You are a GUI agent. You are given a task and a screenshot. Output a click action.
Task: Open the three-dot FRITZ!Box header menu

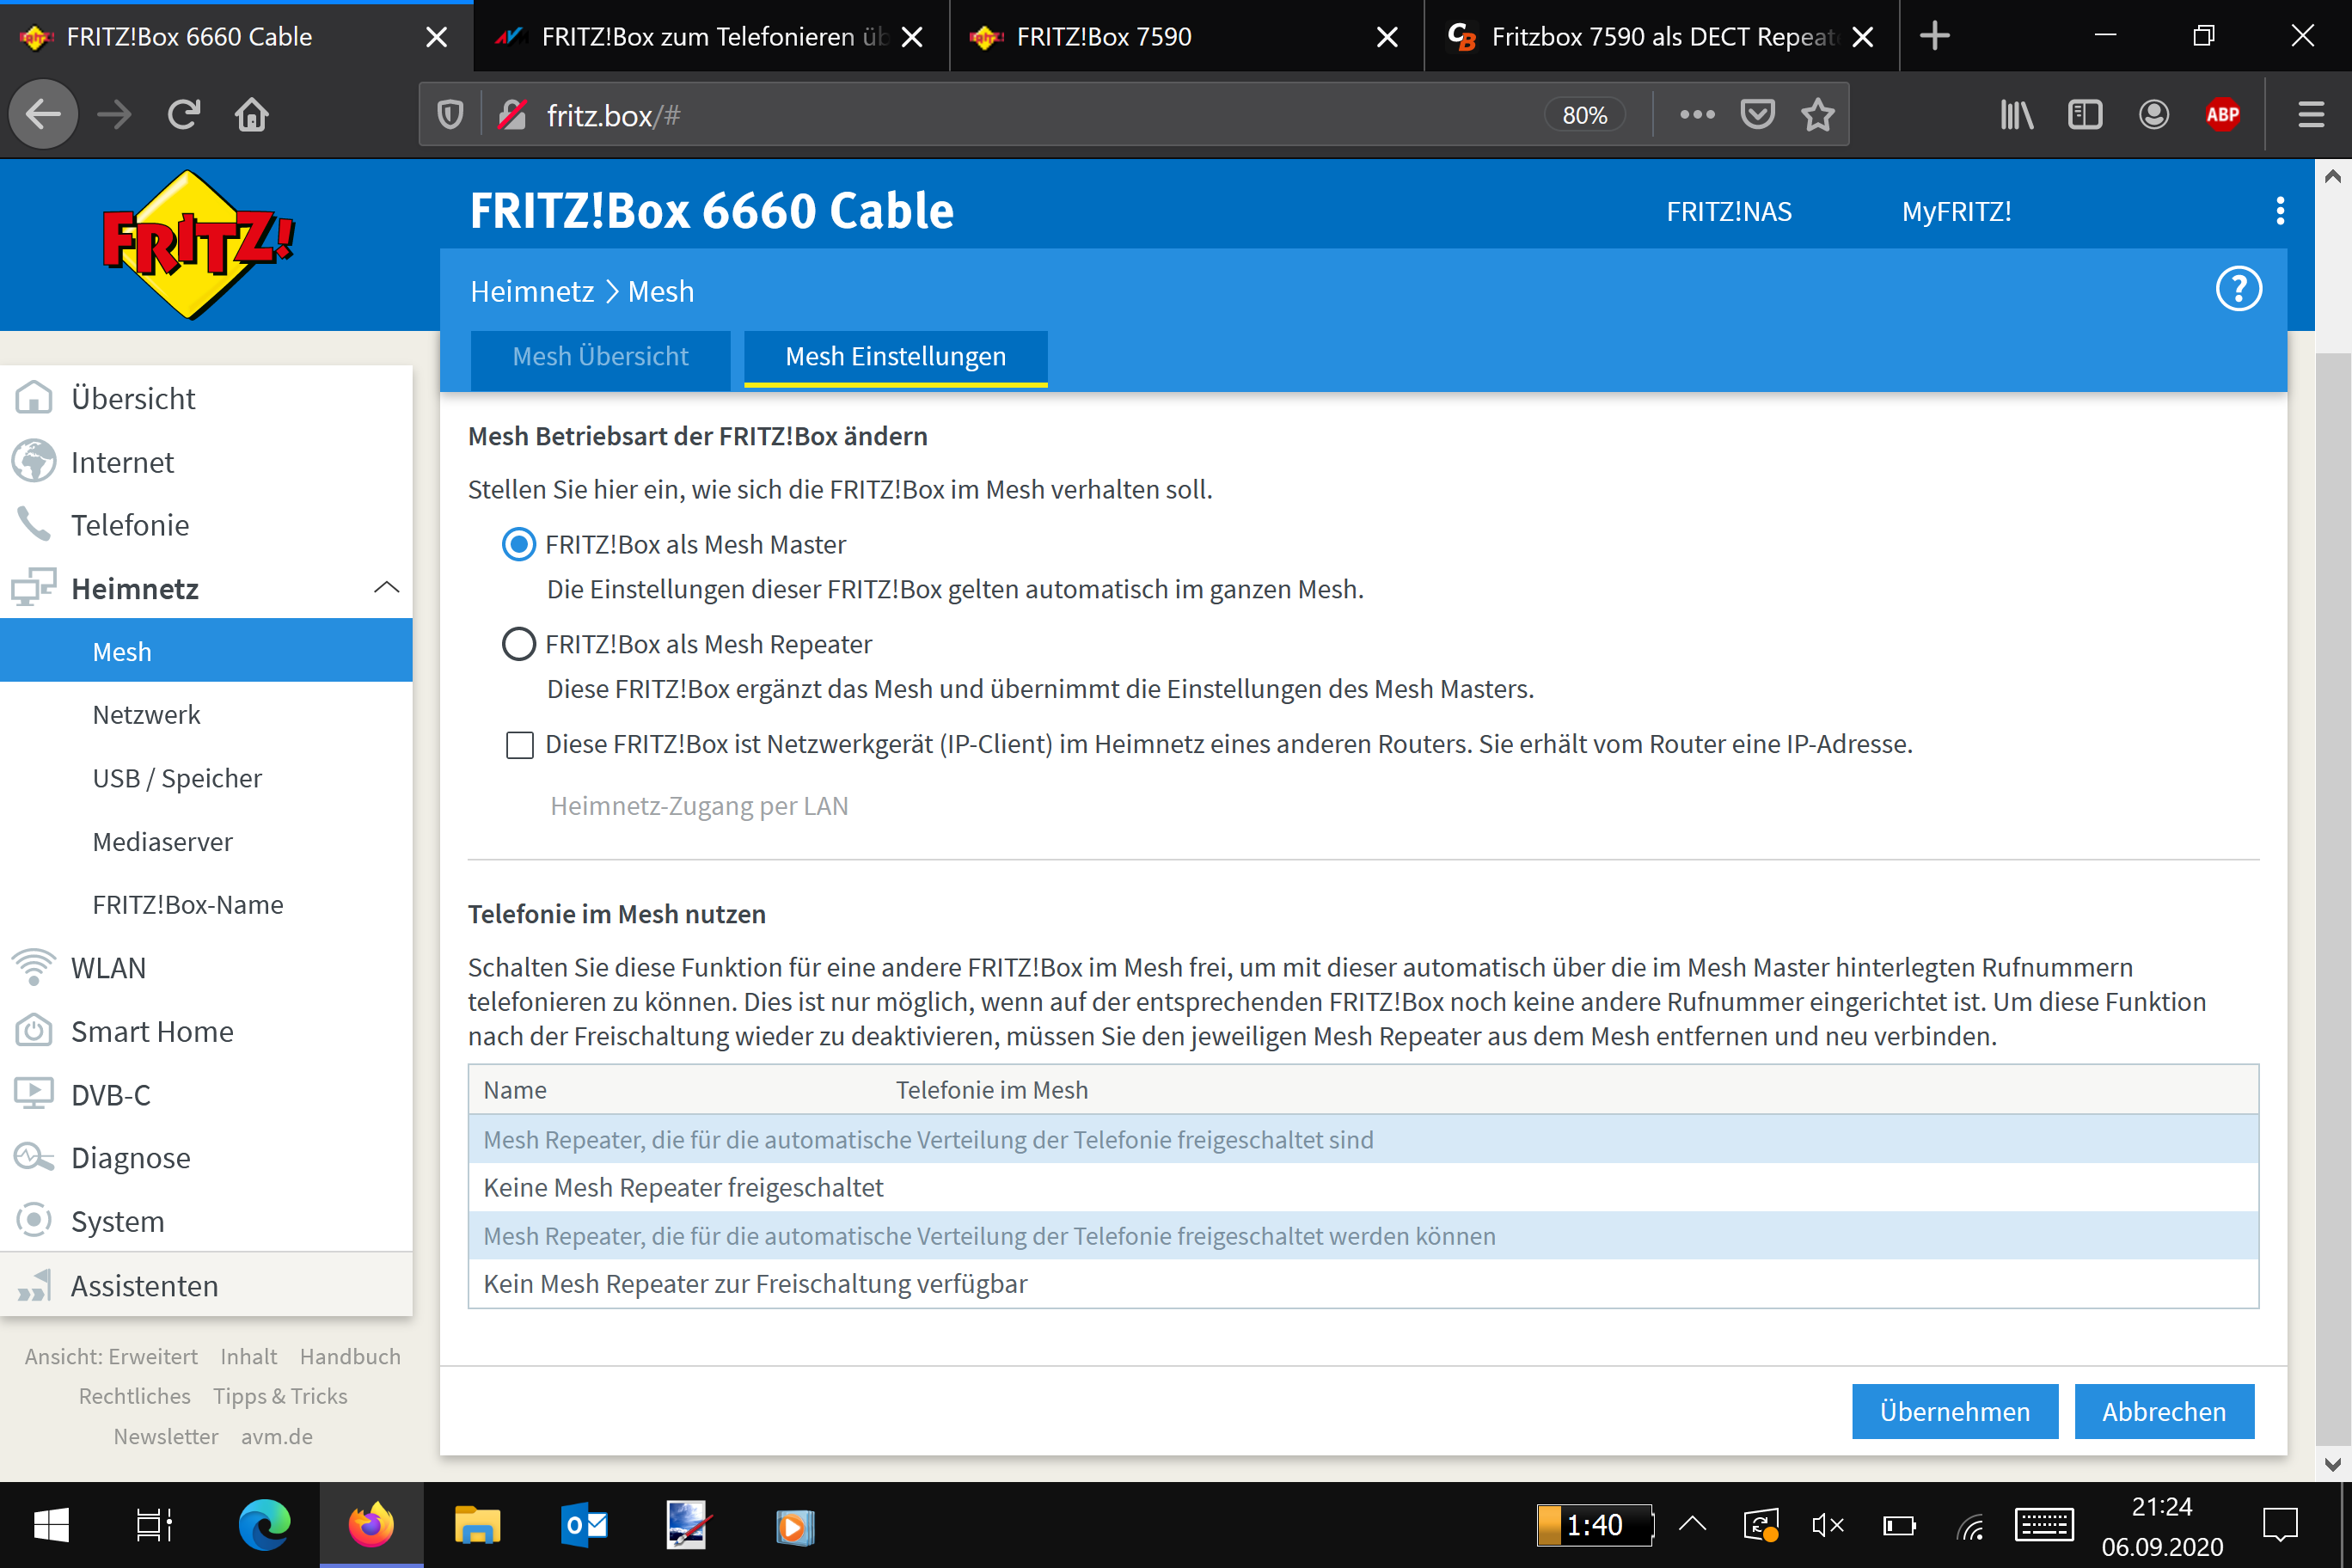[2280, 211]
